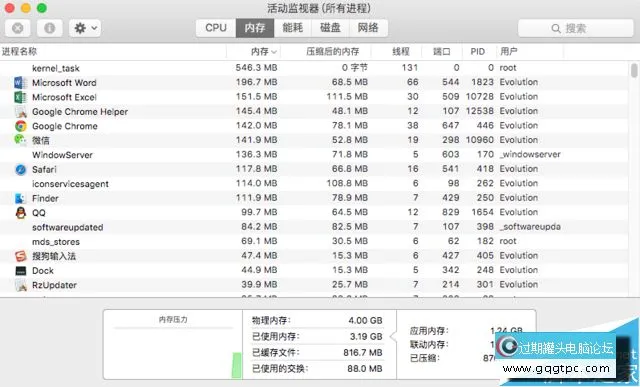This screenshot has width=640, height=387.
Task: Focus the 搜索 search field
Action: point(576,28)
